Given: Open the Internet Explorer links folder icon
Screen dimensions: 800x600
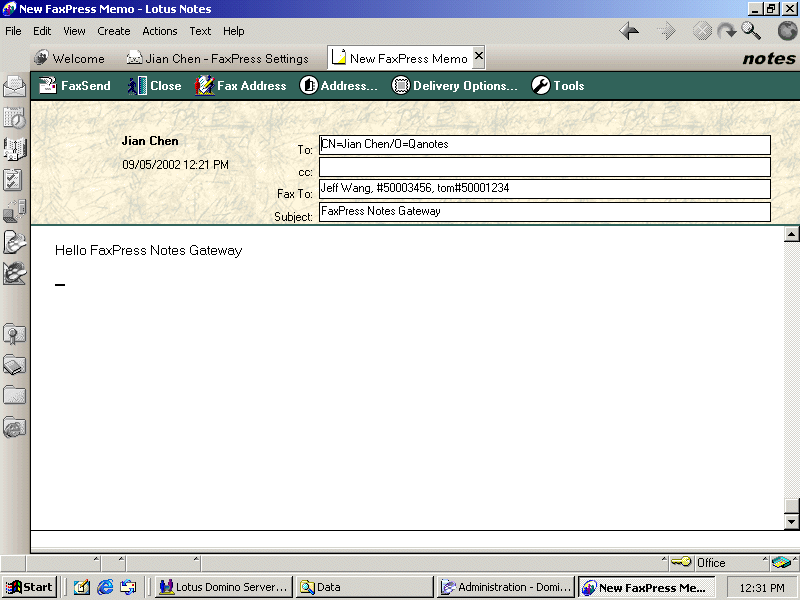Looking at the screenshot, I should click(x=14, y=428).
